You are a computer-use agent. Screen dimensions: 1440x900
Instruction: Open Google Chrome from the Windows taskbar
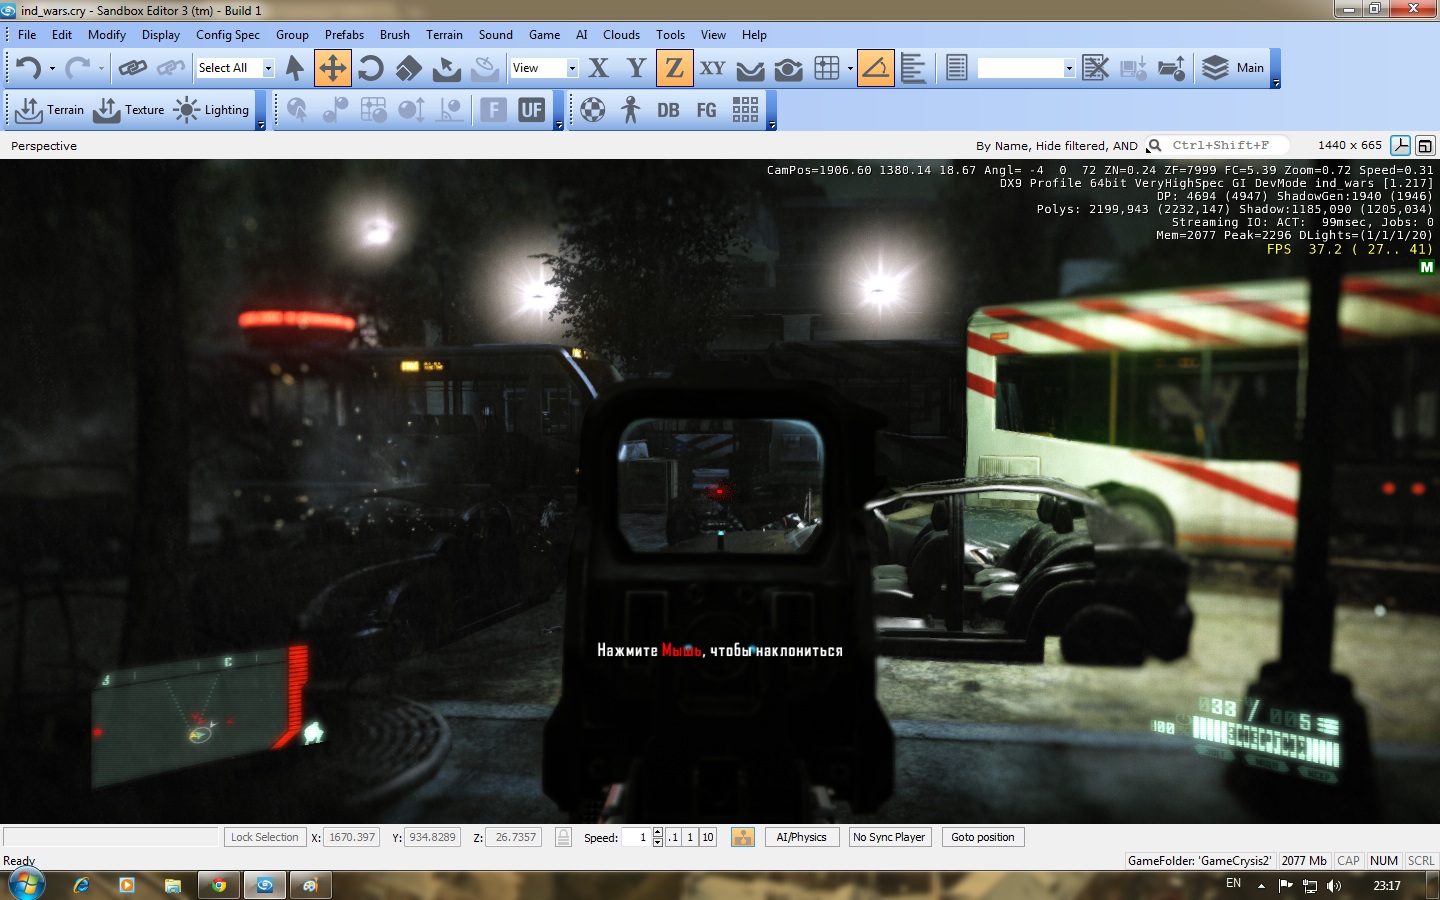(218, 885)
